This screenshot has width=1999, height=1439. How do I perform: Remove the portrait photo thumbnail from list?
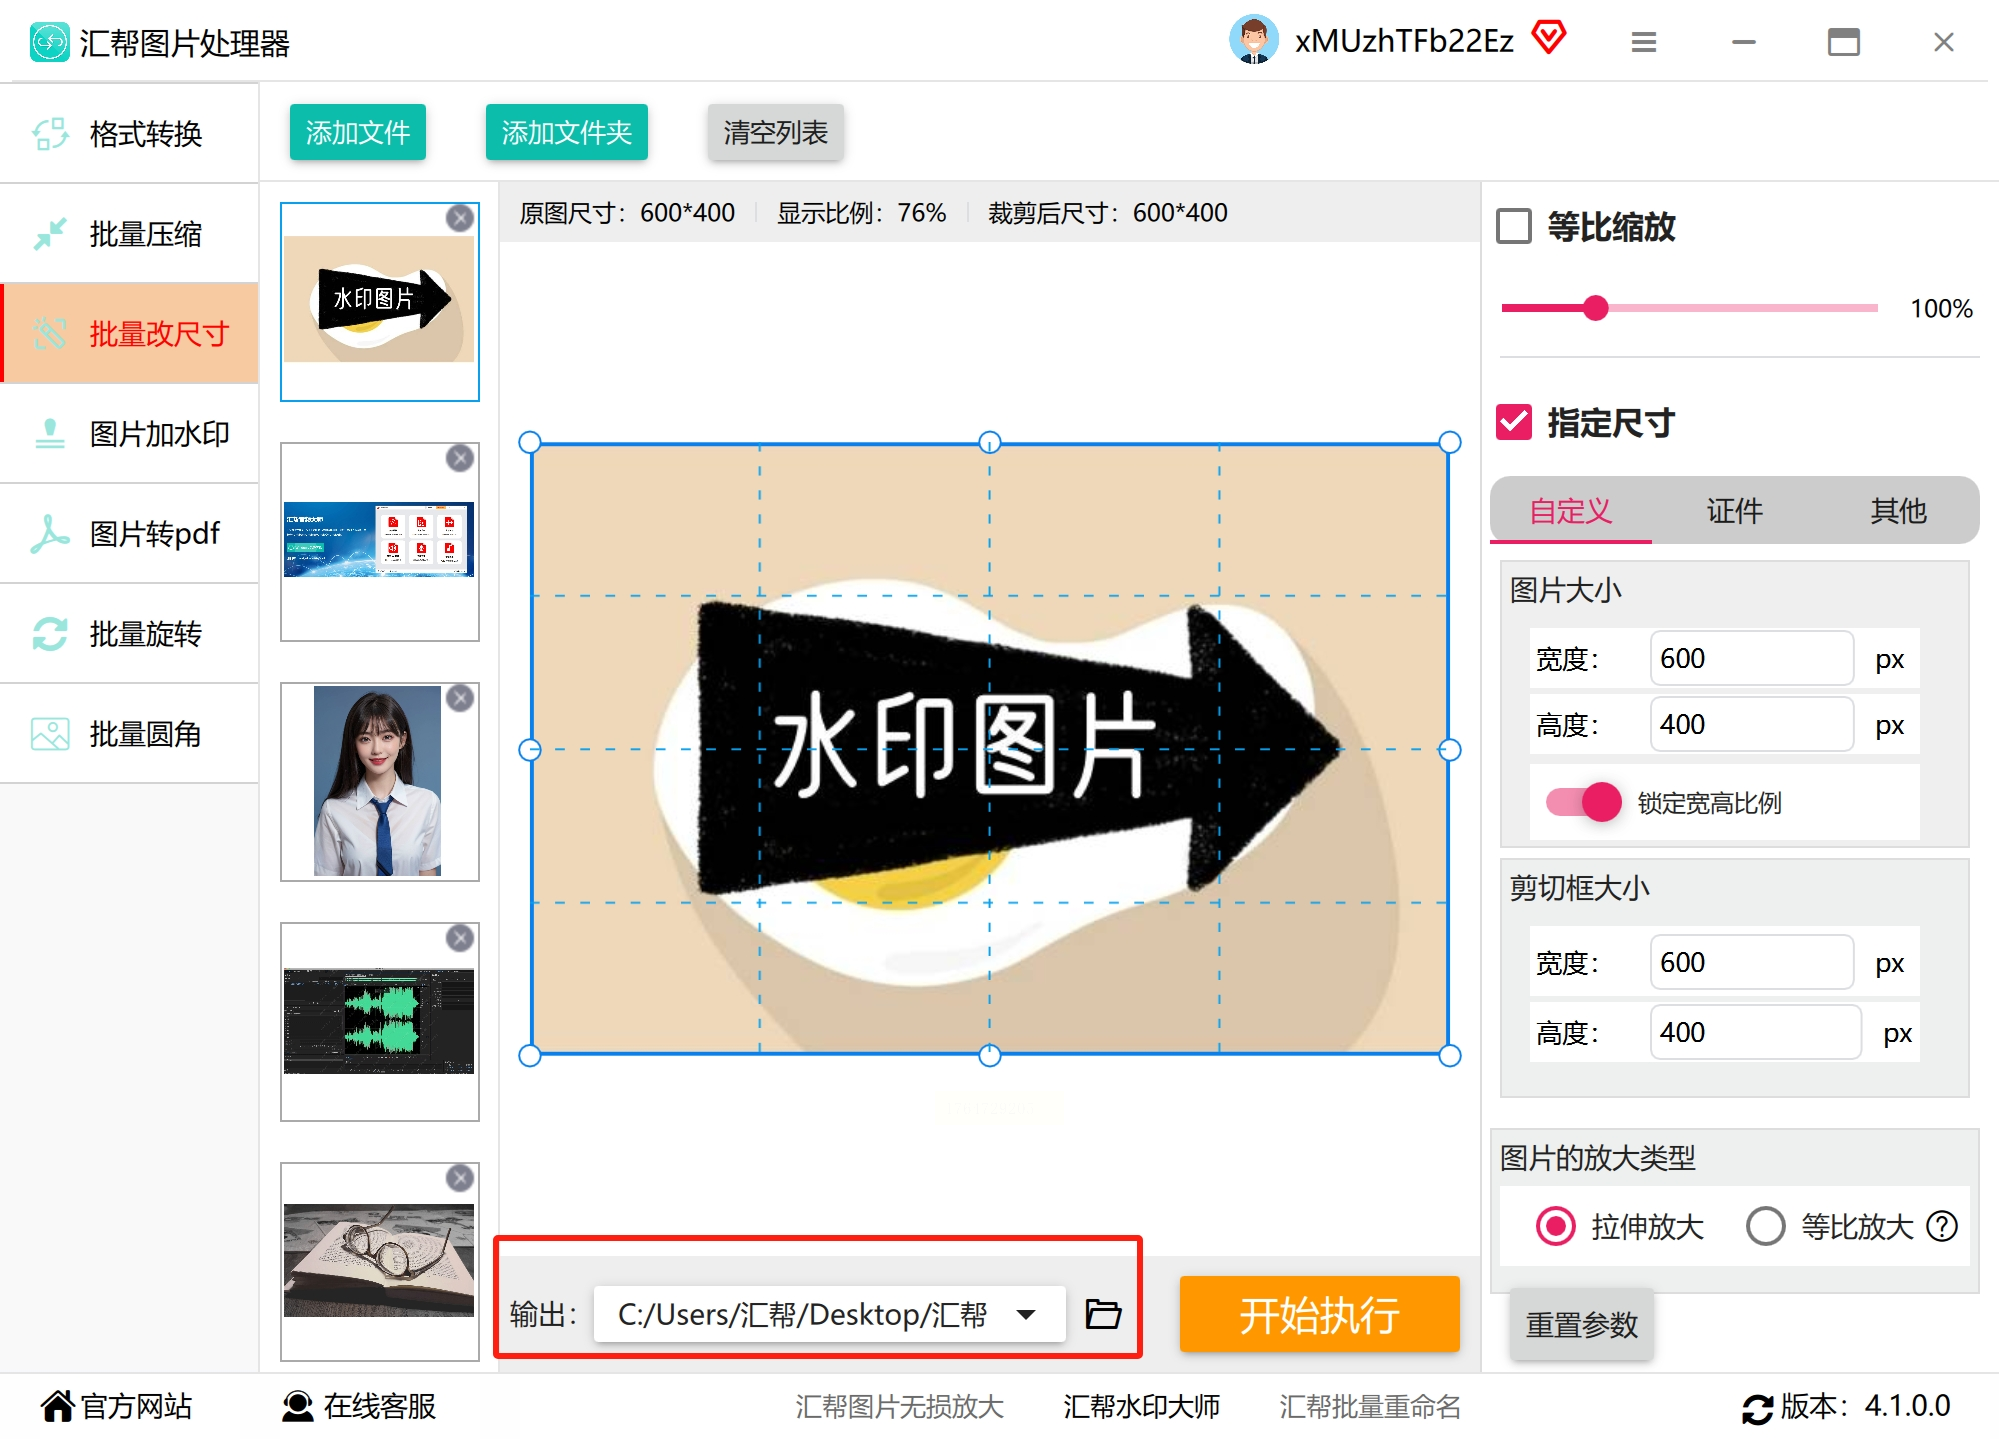pyautogui.click(x=460, y=698)
